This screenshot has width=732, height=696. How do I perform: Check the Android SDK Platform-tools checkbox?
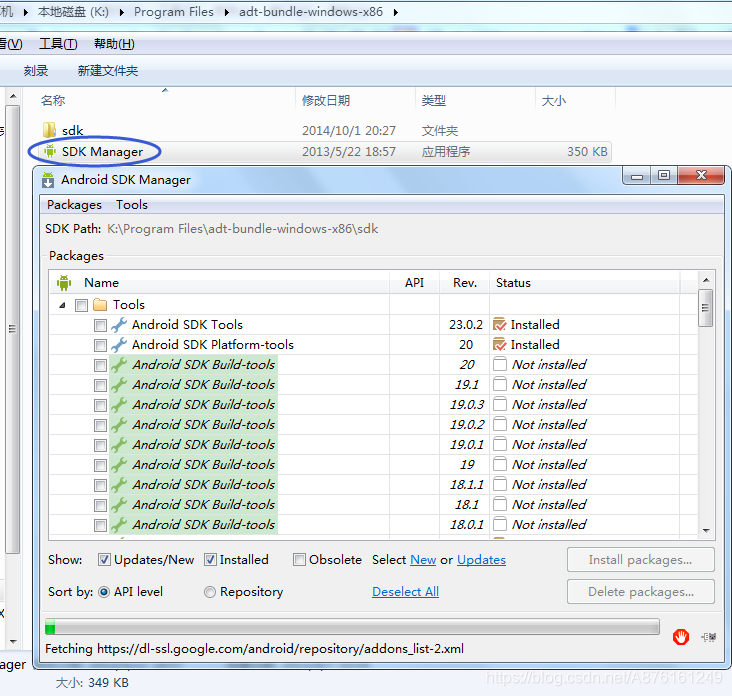[x=100, y=345]
